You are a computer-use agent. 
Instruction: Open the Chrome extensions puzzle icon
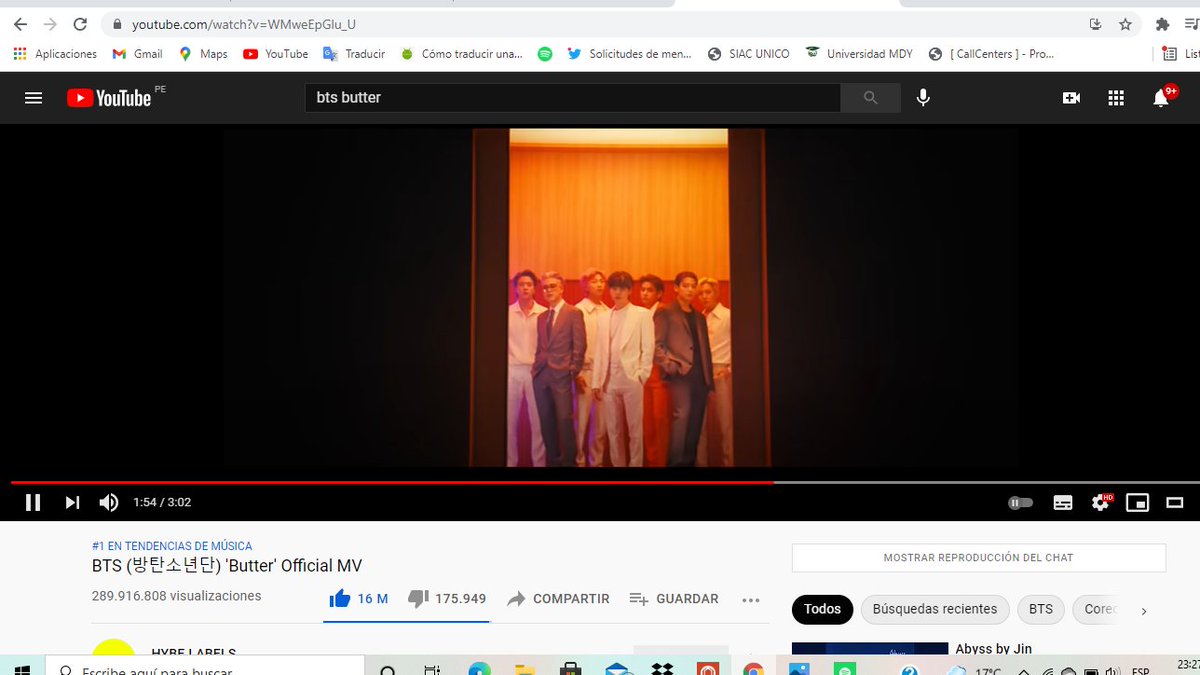(1162, 24)
